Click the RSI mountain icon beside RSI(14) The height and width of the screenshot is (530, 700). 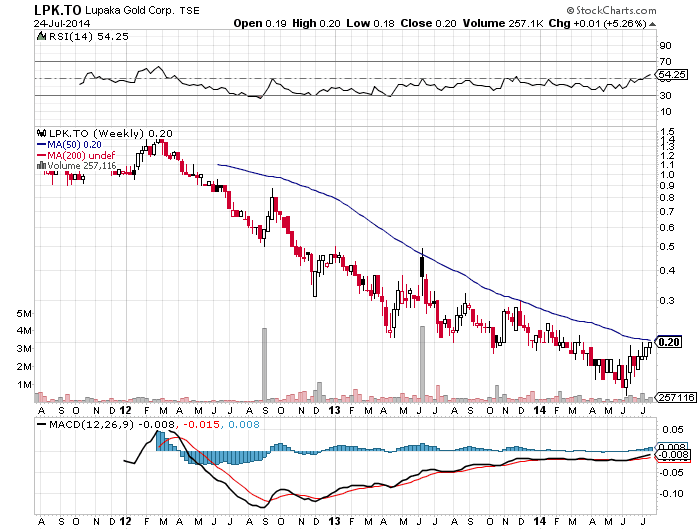click(x=42, y=37)
